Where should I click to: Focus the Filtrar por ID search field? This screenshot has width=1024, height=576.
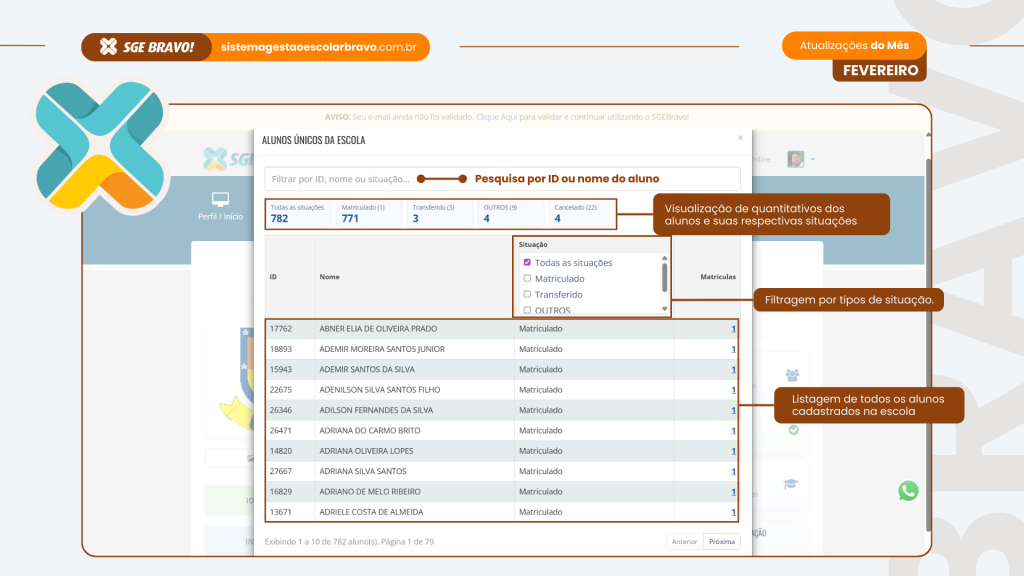340,179
